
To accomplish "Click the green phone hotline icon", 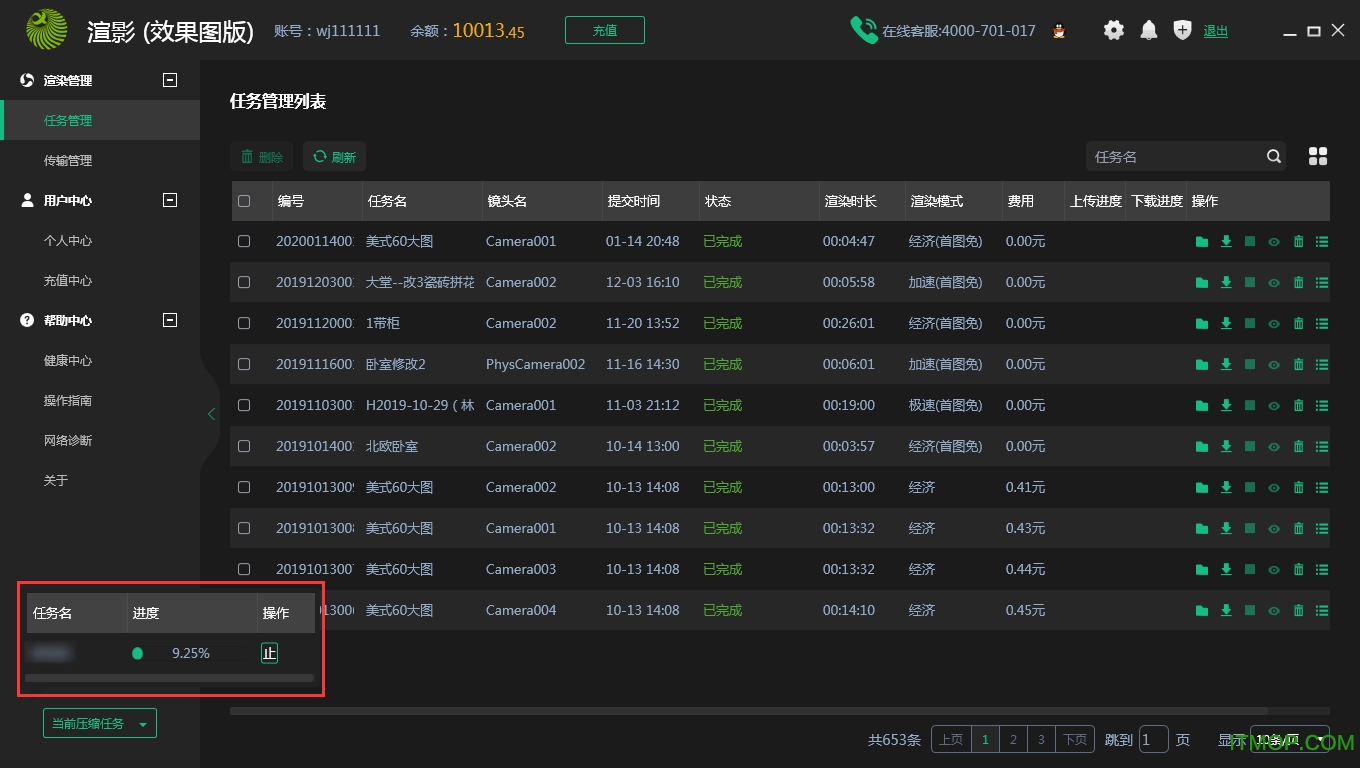I will point(864,30).
